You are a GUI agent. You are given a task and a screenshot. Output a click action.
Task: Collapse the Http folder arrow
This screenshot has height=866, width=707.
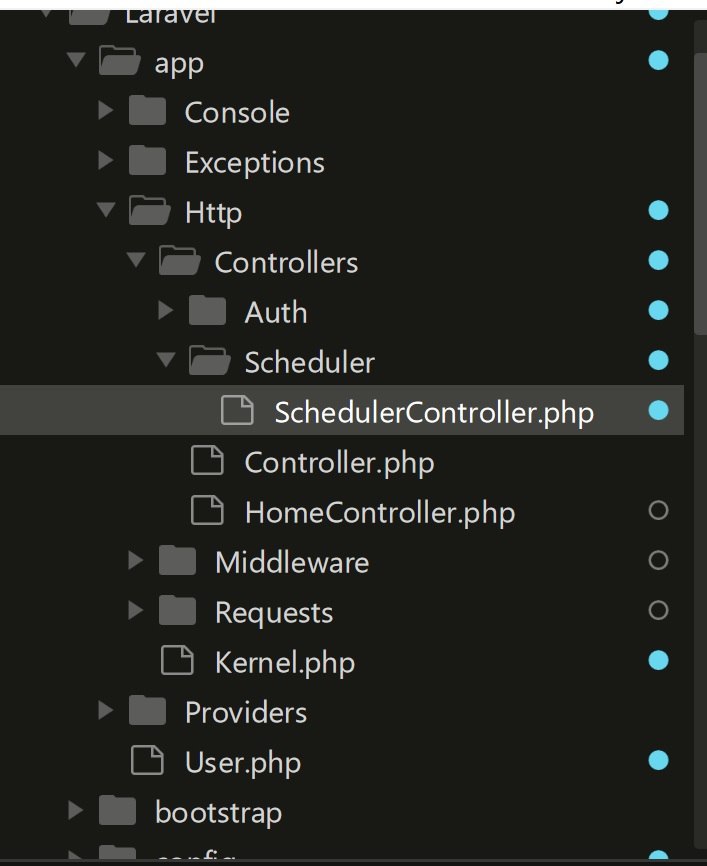pyautogui.click(x=106, y=210)
